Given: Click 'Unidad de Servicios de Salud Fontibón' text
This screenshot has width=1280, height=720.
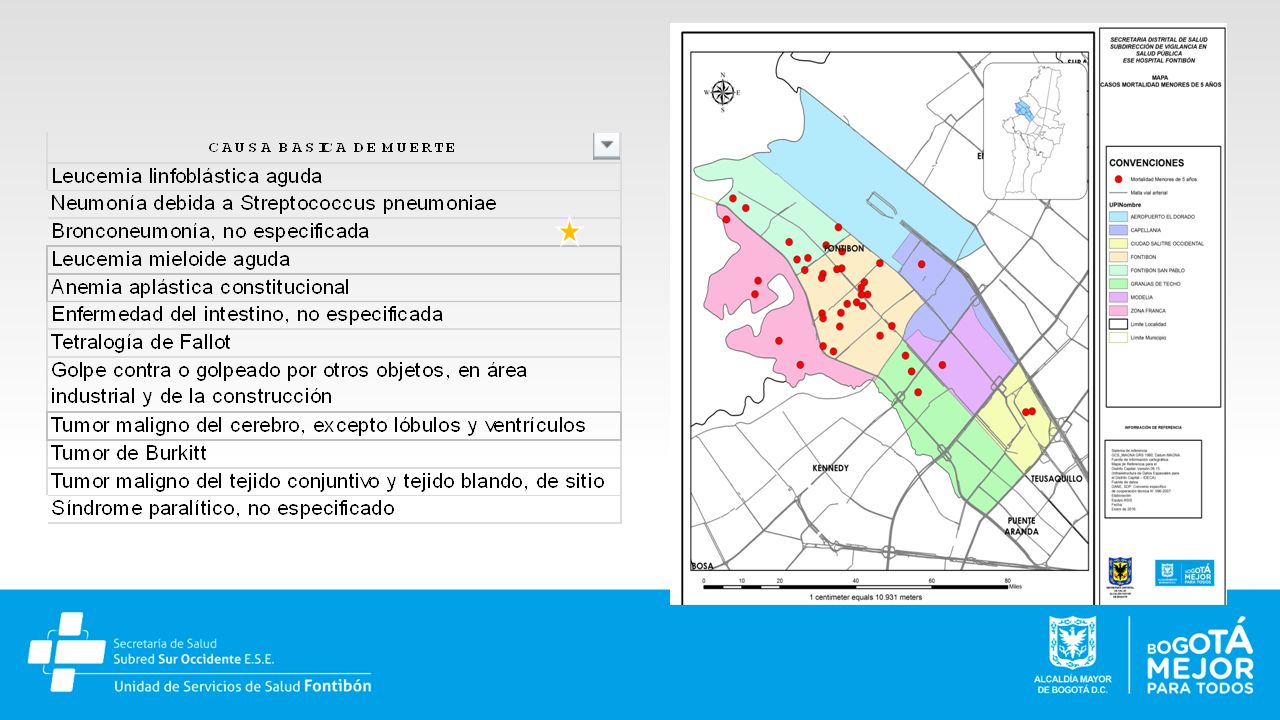Looking at the screenshot, I should click(243, 686).
